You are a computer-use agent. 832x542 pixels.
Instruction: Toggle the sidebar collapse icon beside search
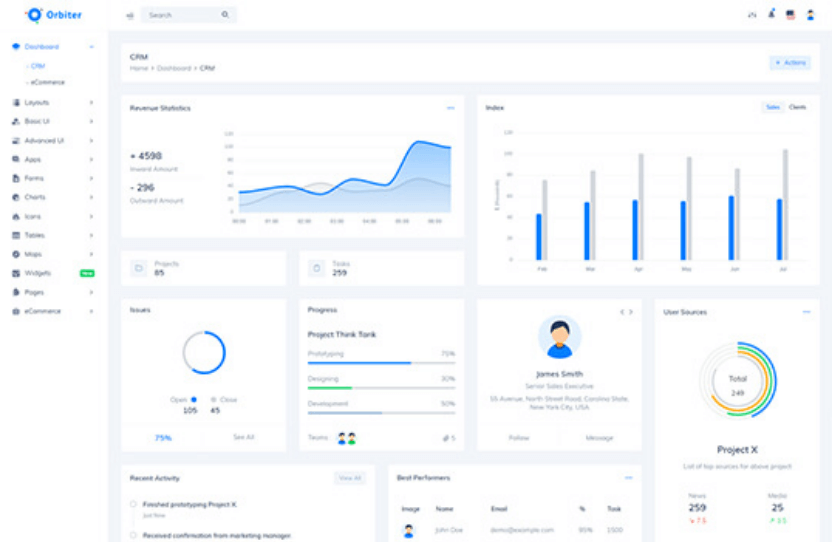pos(129,15)
